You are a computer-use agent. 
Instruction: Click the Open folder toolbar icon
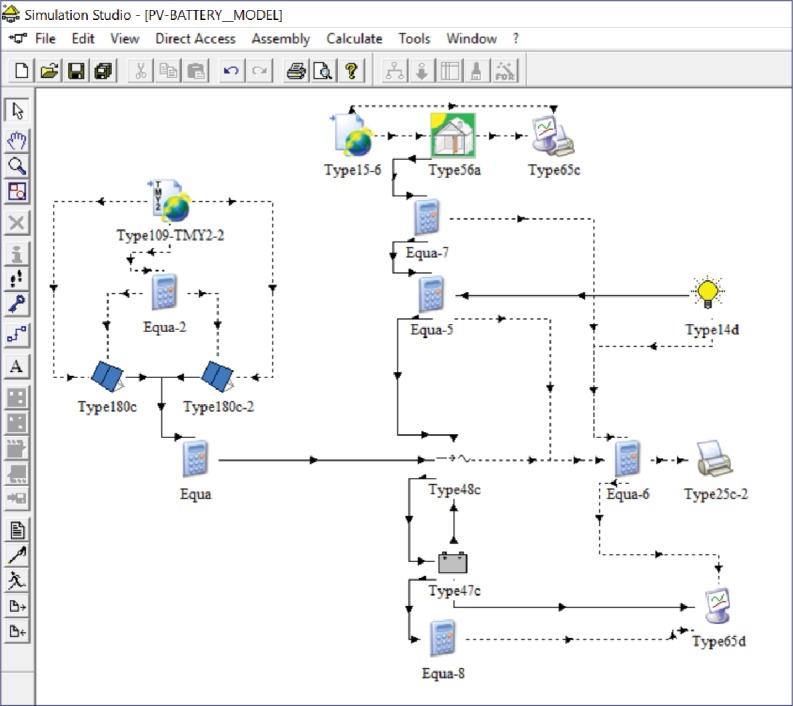coord(49,71)
